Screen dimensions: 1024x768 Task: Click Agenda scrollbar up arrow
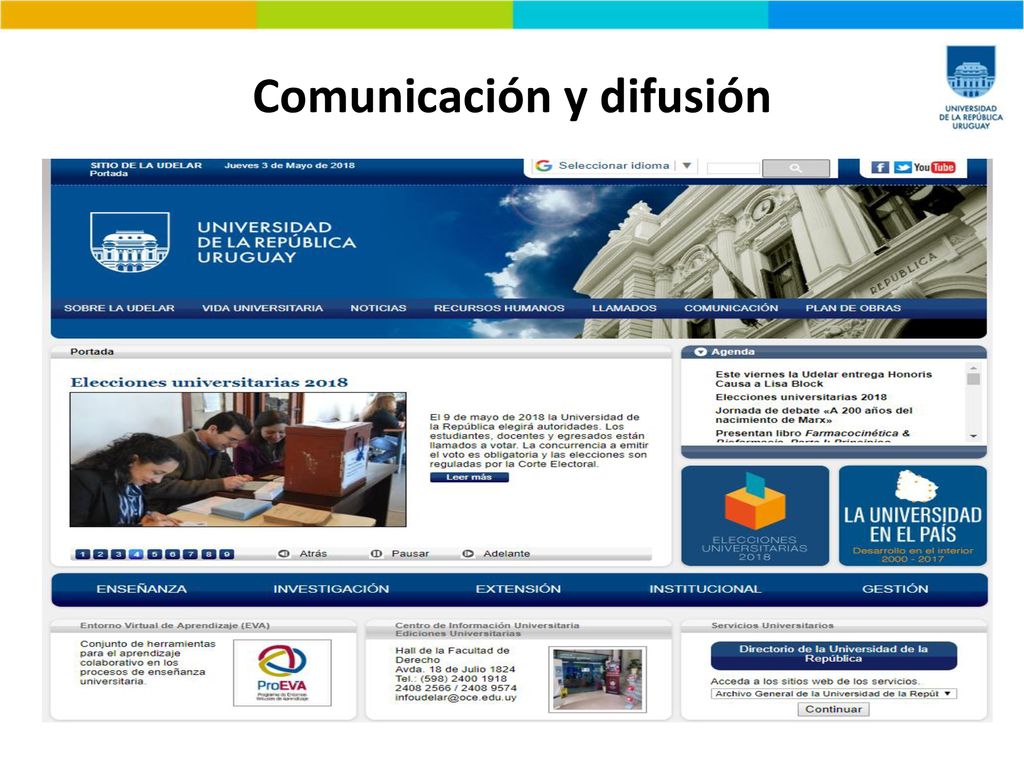click(x=973, y=368)
